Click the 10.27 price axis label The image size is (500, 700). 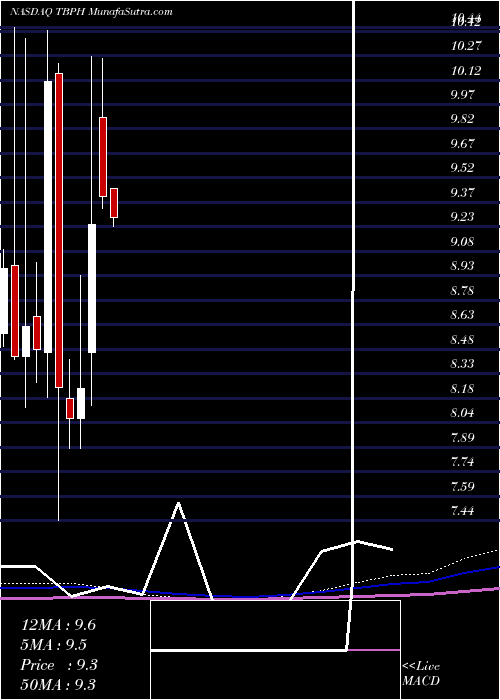click(x=466, y=46)
